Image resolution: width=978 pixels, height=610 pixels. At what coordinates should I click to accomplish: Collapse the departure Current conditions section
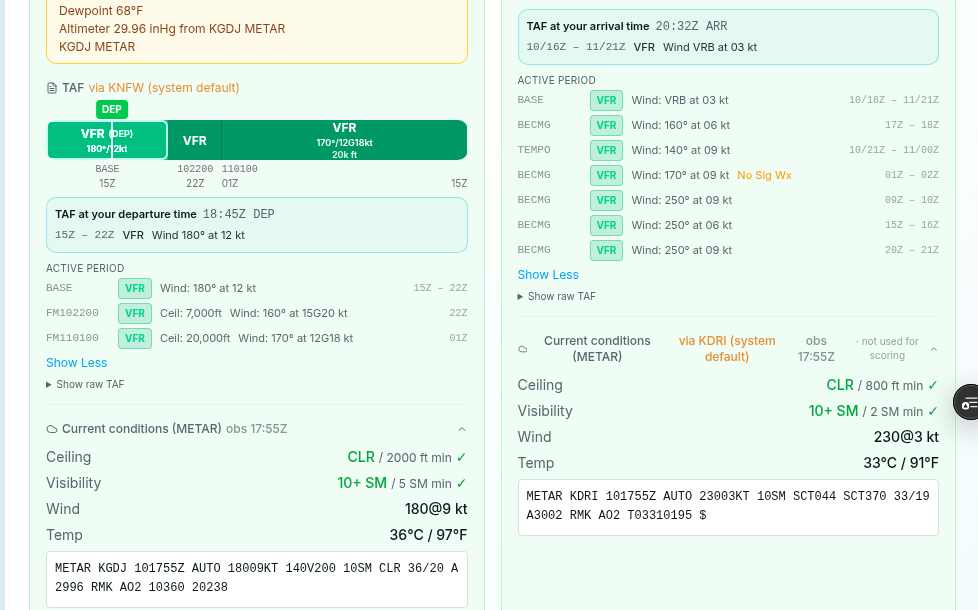(x=462, y=429)
